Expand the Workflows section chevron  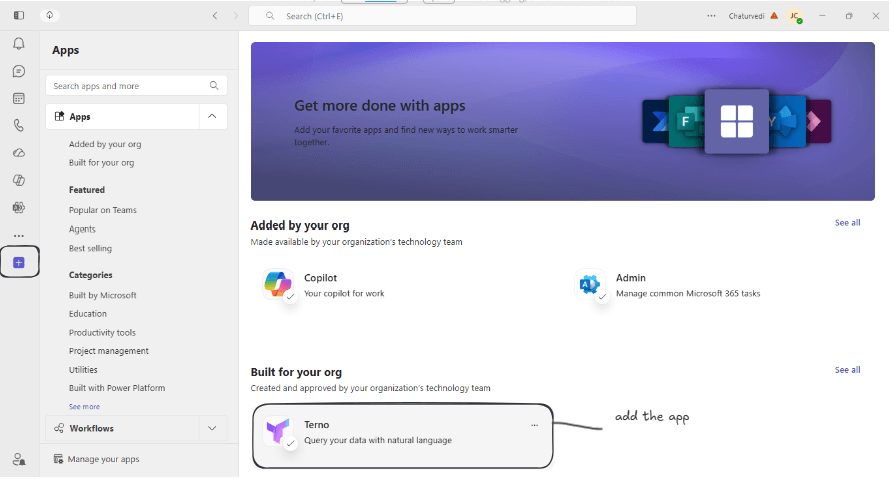(212, 428)
